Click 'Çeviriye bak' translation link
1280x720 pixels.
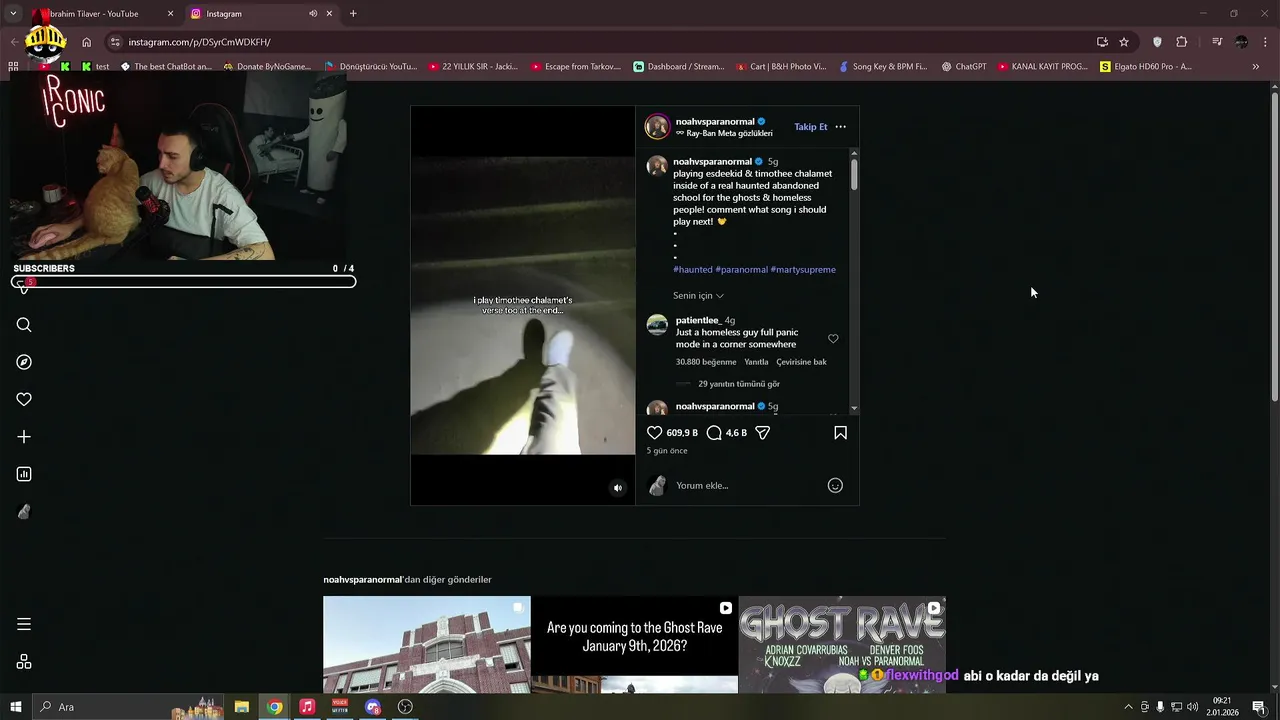pos(801,362)
